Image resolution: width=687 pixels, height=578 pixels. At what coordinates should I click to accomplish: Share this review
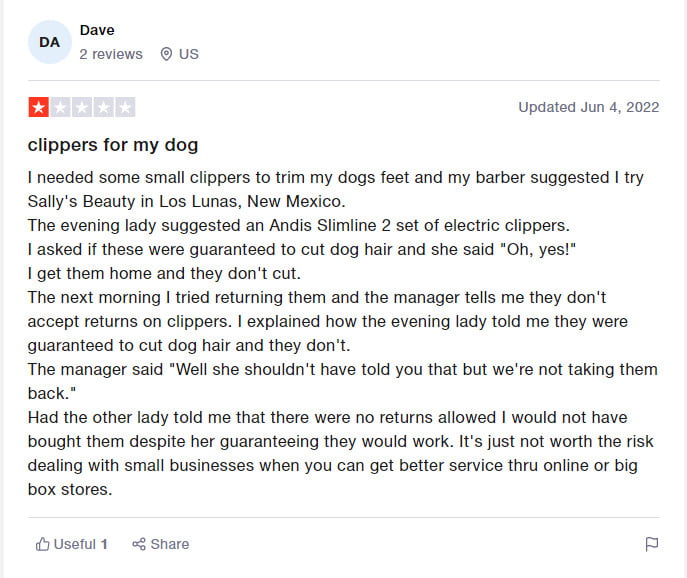pyautogui.click(x=161, y=544)
